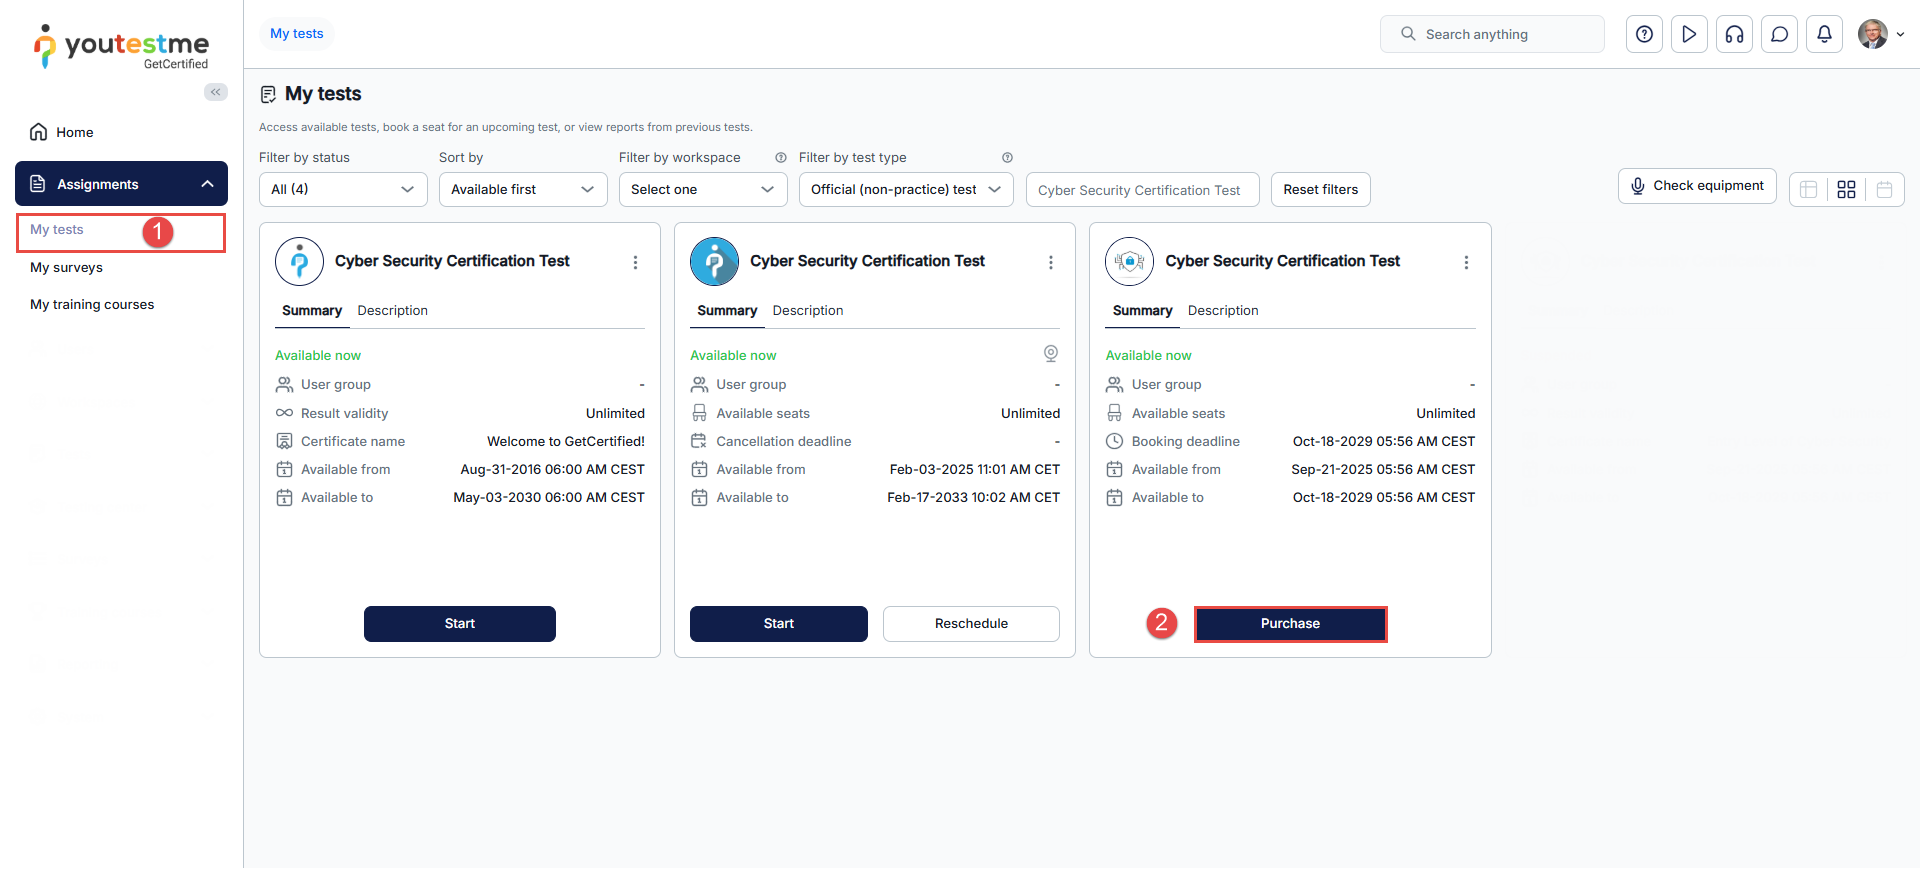This screenshot has height=869, width=1920.
Task: Switch to table list view
Action: coord(1808,189)
